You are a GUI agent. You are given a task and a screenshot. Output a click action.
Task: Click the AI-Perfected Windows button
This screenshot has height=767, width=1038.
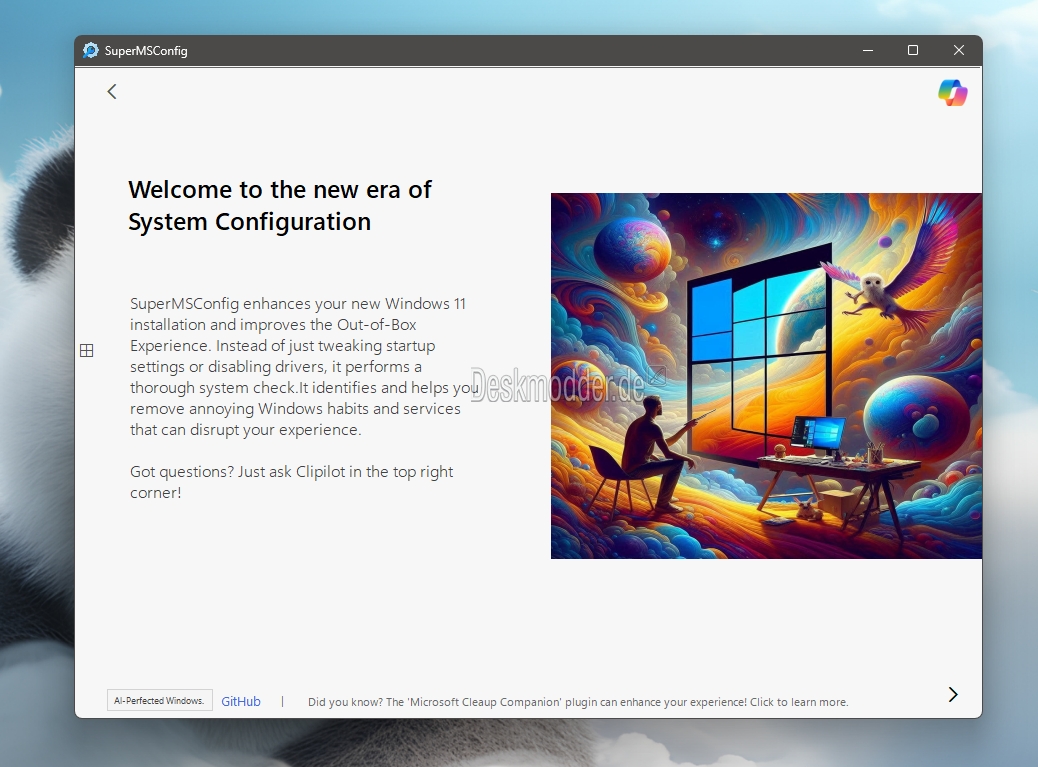tap(160, 700)
